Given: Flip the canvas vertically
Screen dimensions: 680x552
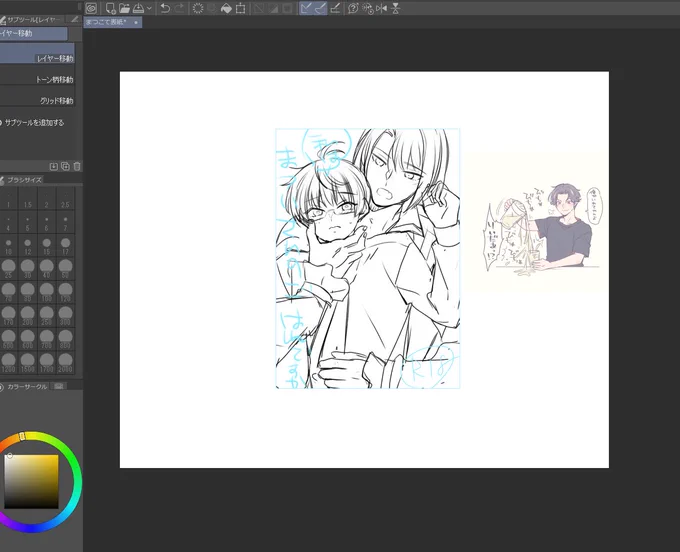Looking at the screenshot, I should [396, 8].
